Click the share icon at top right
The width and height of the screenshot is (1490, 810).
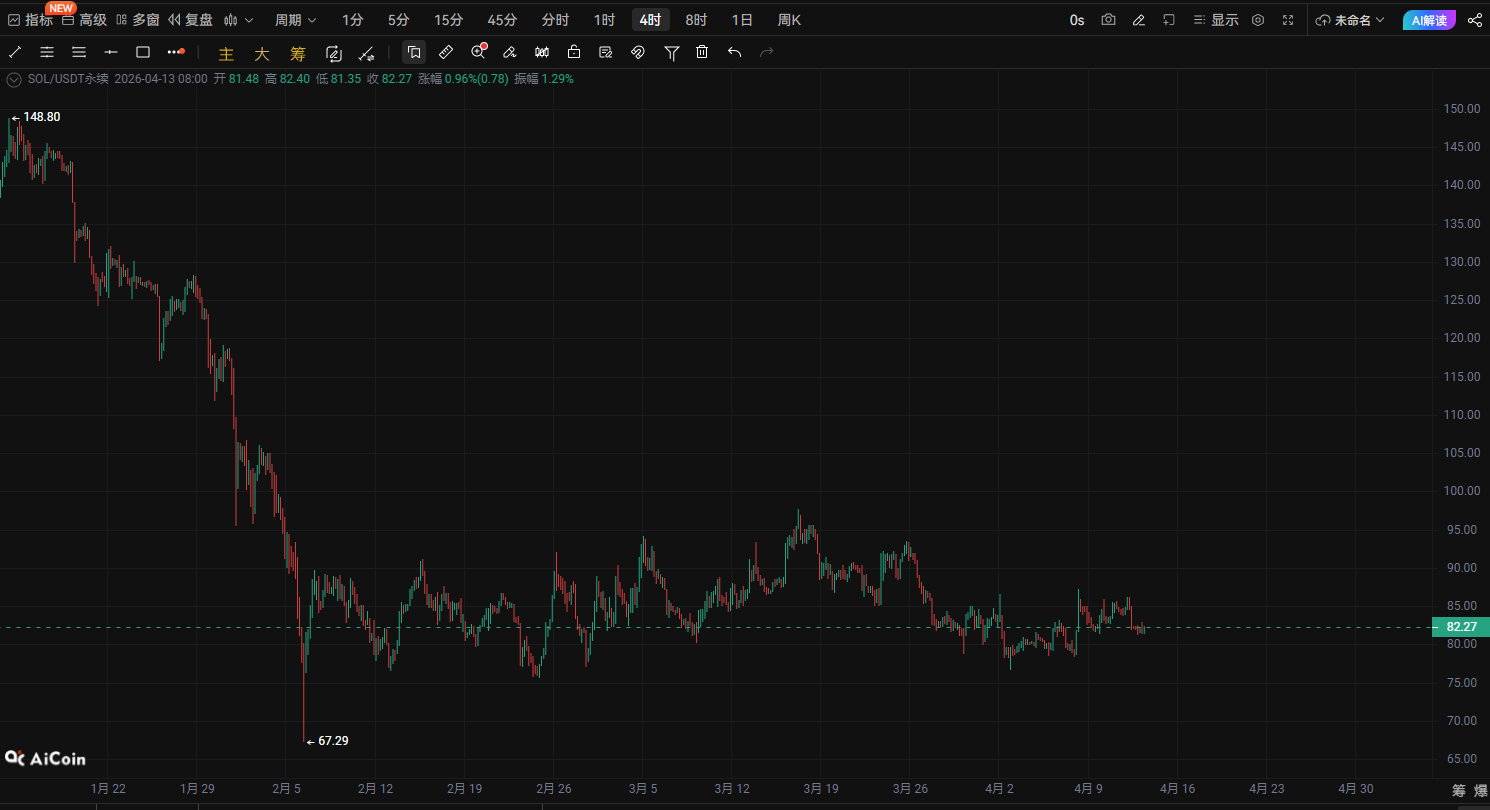pyautogui.click(x=1474, y=20)
